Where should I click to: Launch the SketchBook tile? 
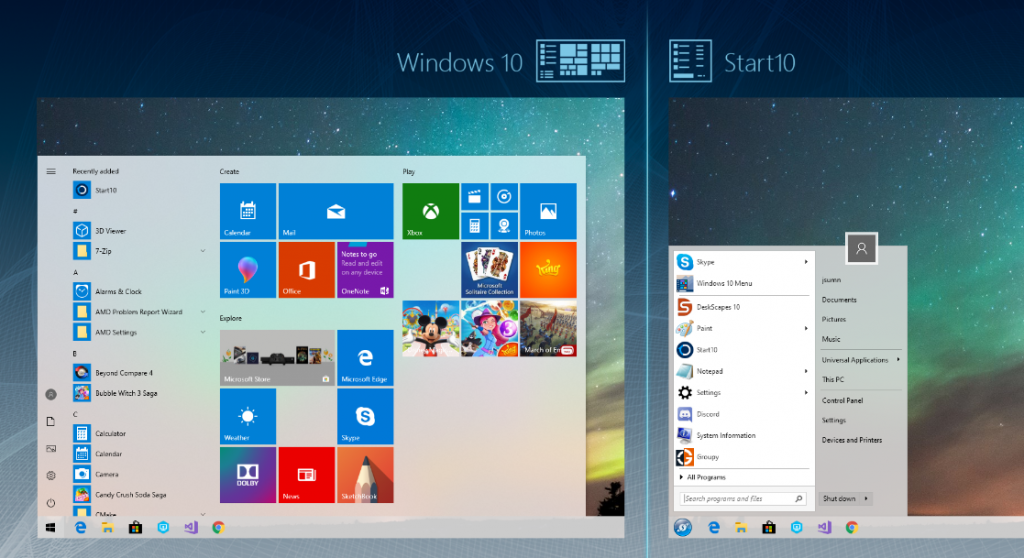[365, 475]
